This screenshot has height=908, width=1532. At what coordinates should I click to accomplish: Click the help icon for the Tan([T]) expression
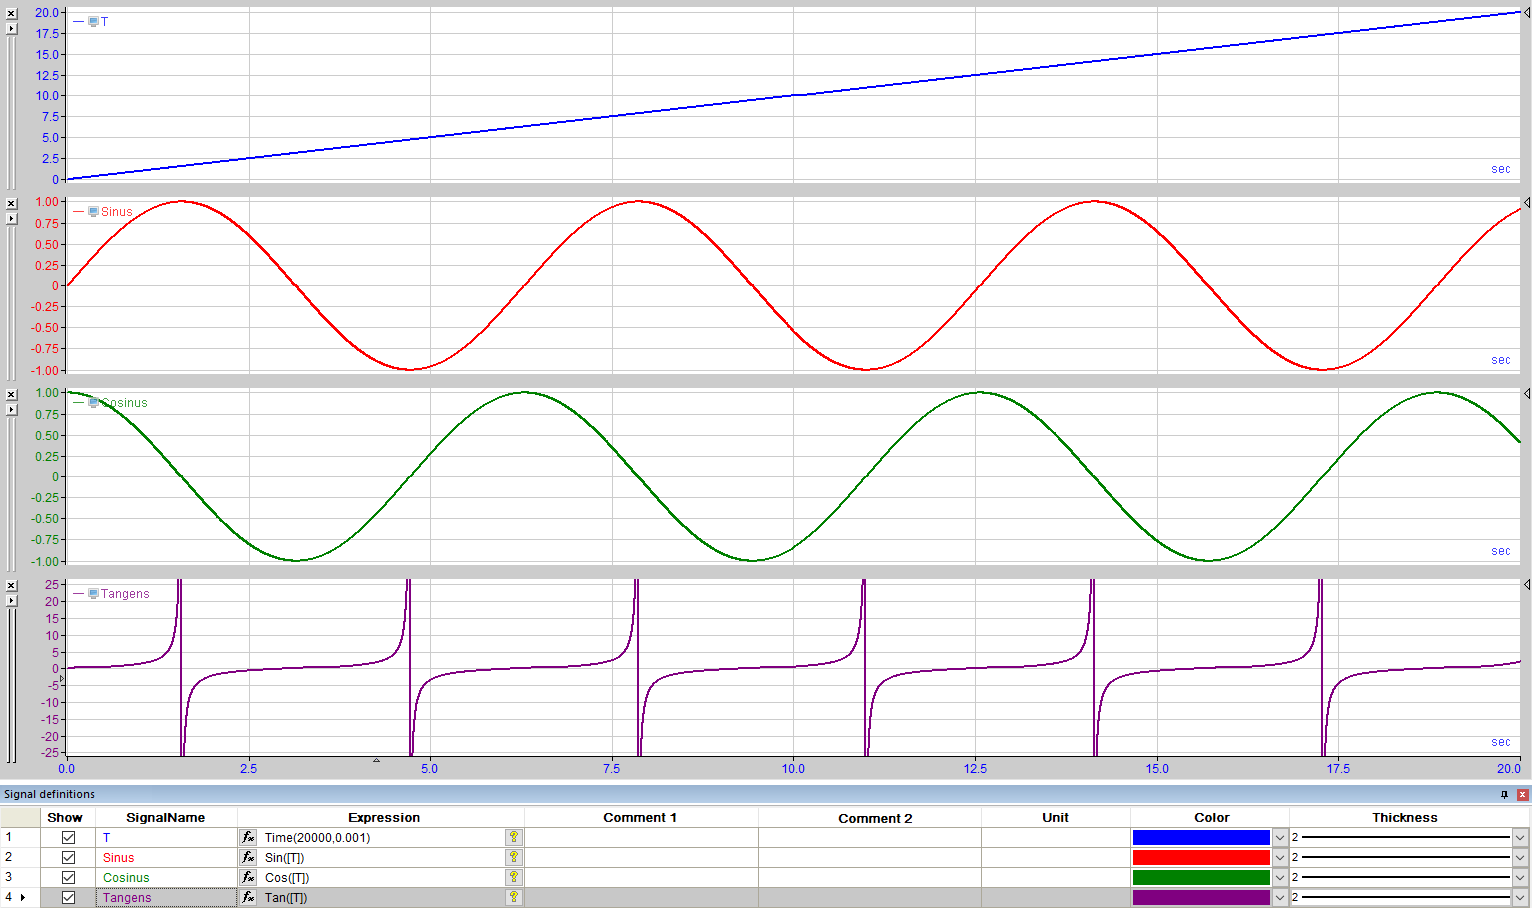tap(514, 897)
